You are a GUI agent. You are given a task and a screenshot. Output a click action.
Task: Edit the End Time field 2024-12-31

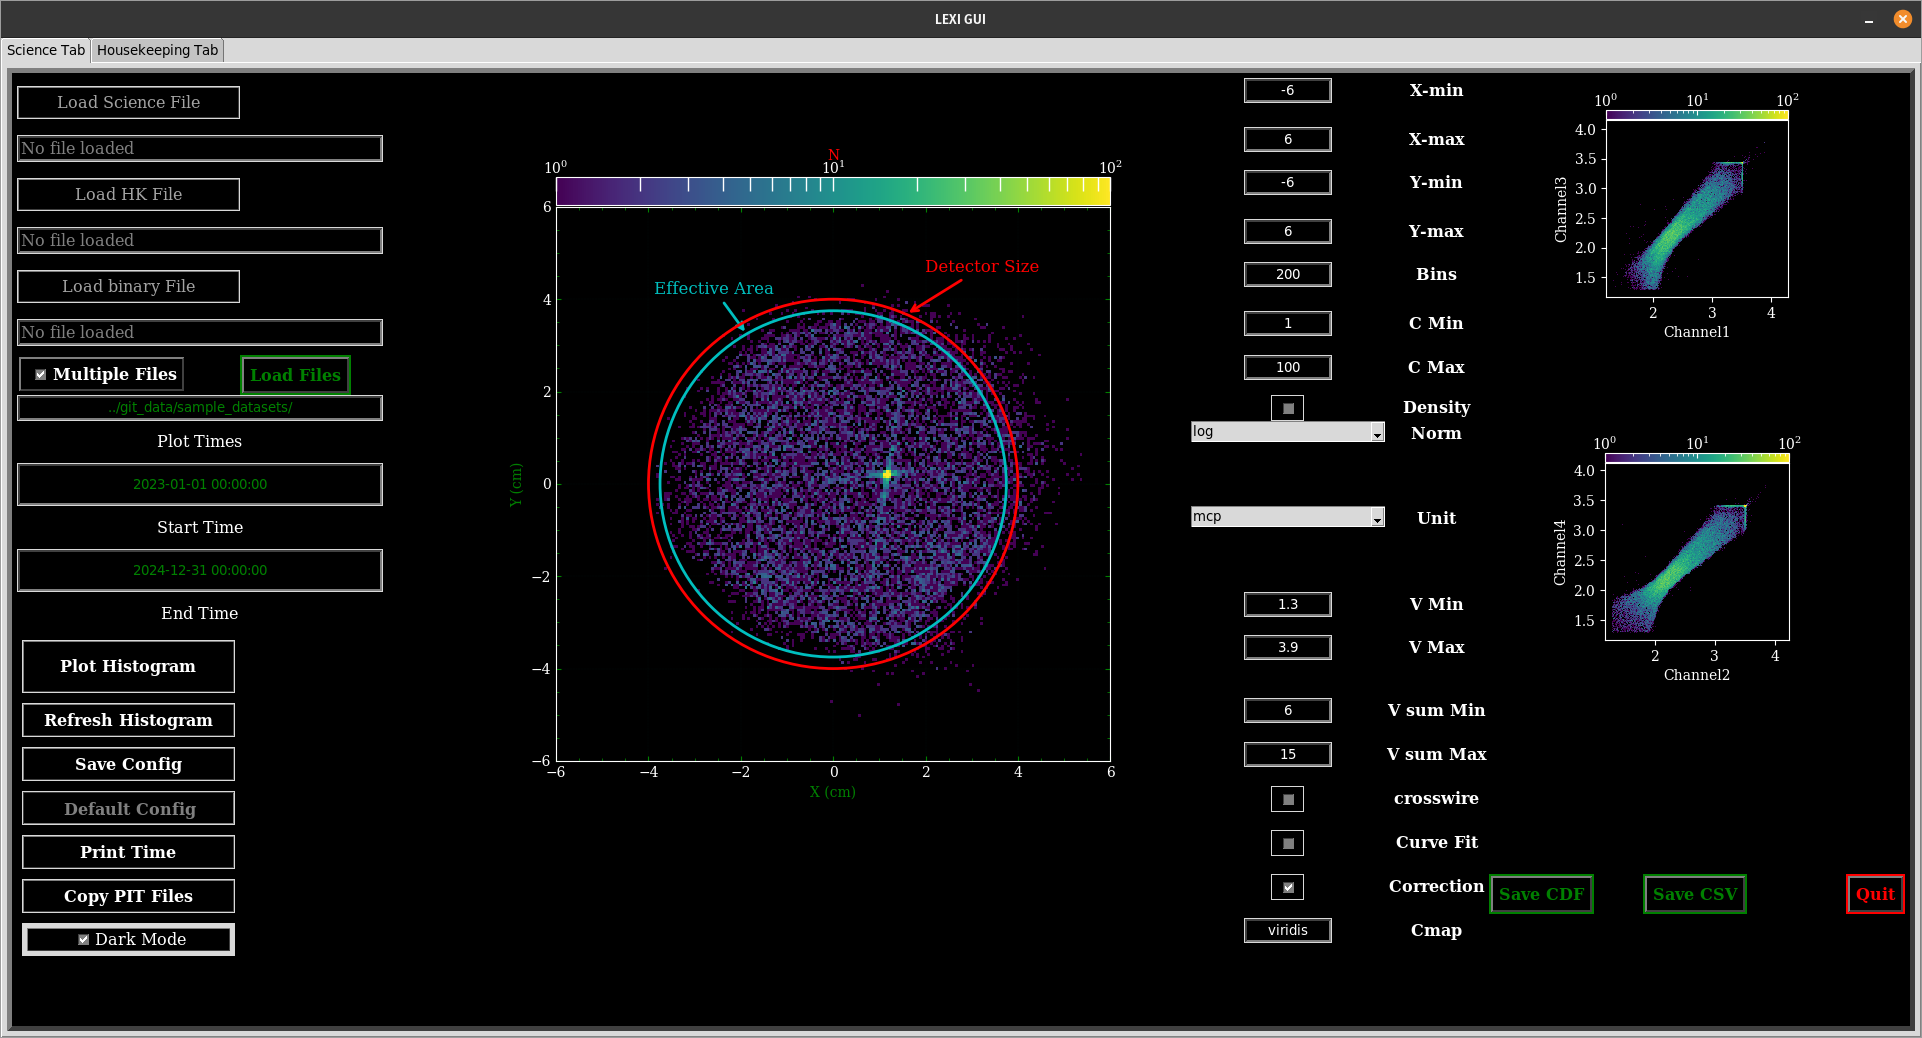click(x=200, y=570)
